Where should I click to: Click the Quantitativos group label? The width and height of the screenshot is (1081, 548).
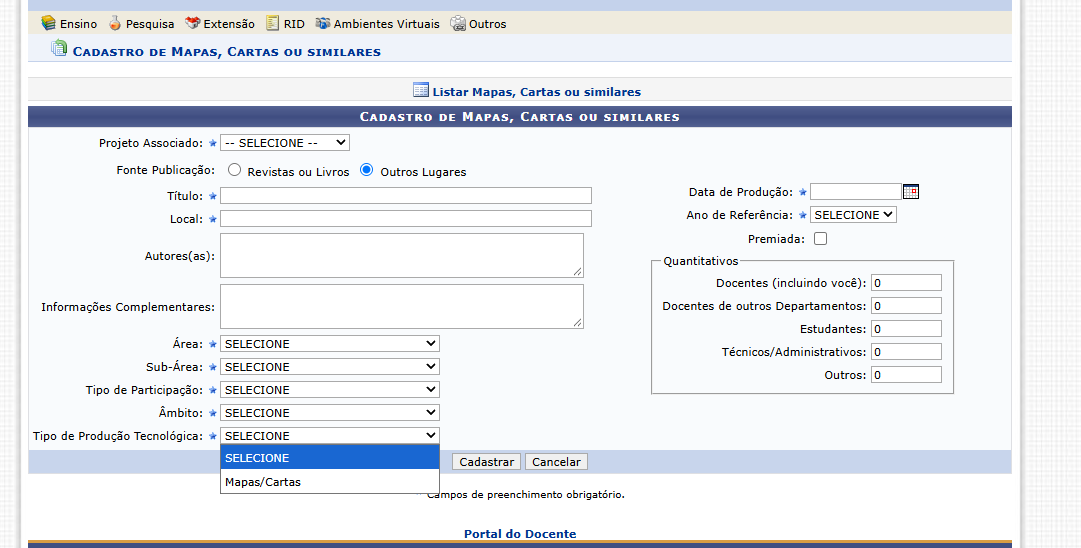tap(700, 261)
